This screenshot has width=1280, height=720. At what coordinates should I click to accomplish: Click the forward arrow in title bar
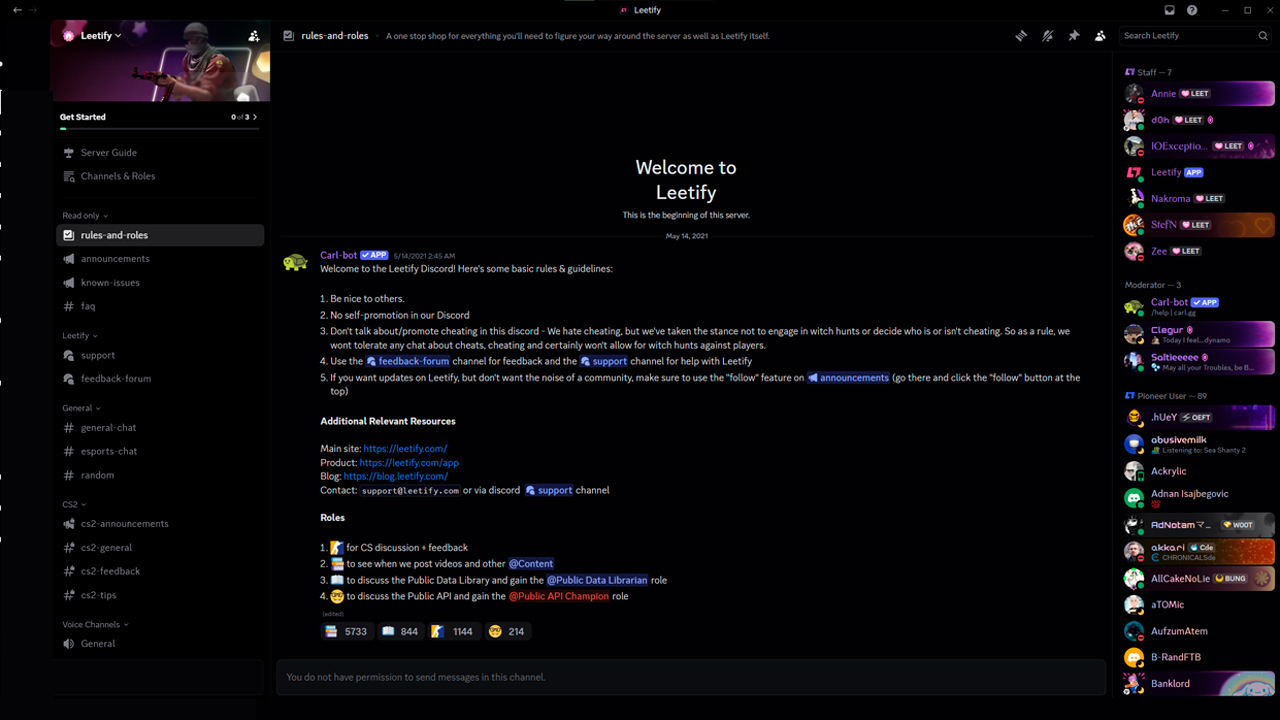(x=33, y=10)
